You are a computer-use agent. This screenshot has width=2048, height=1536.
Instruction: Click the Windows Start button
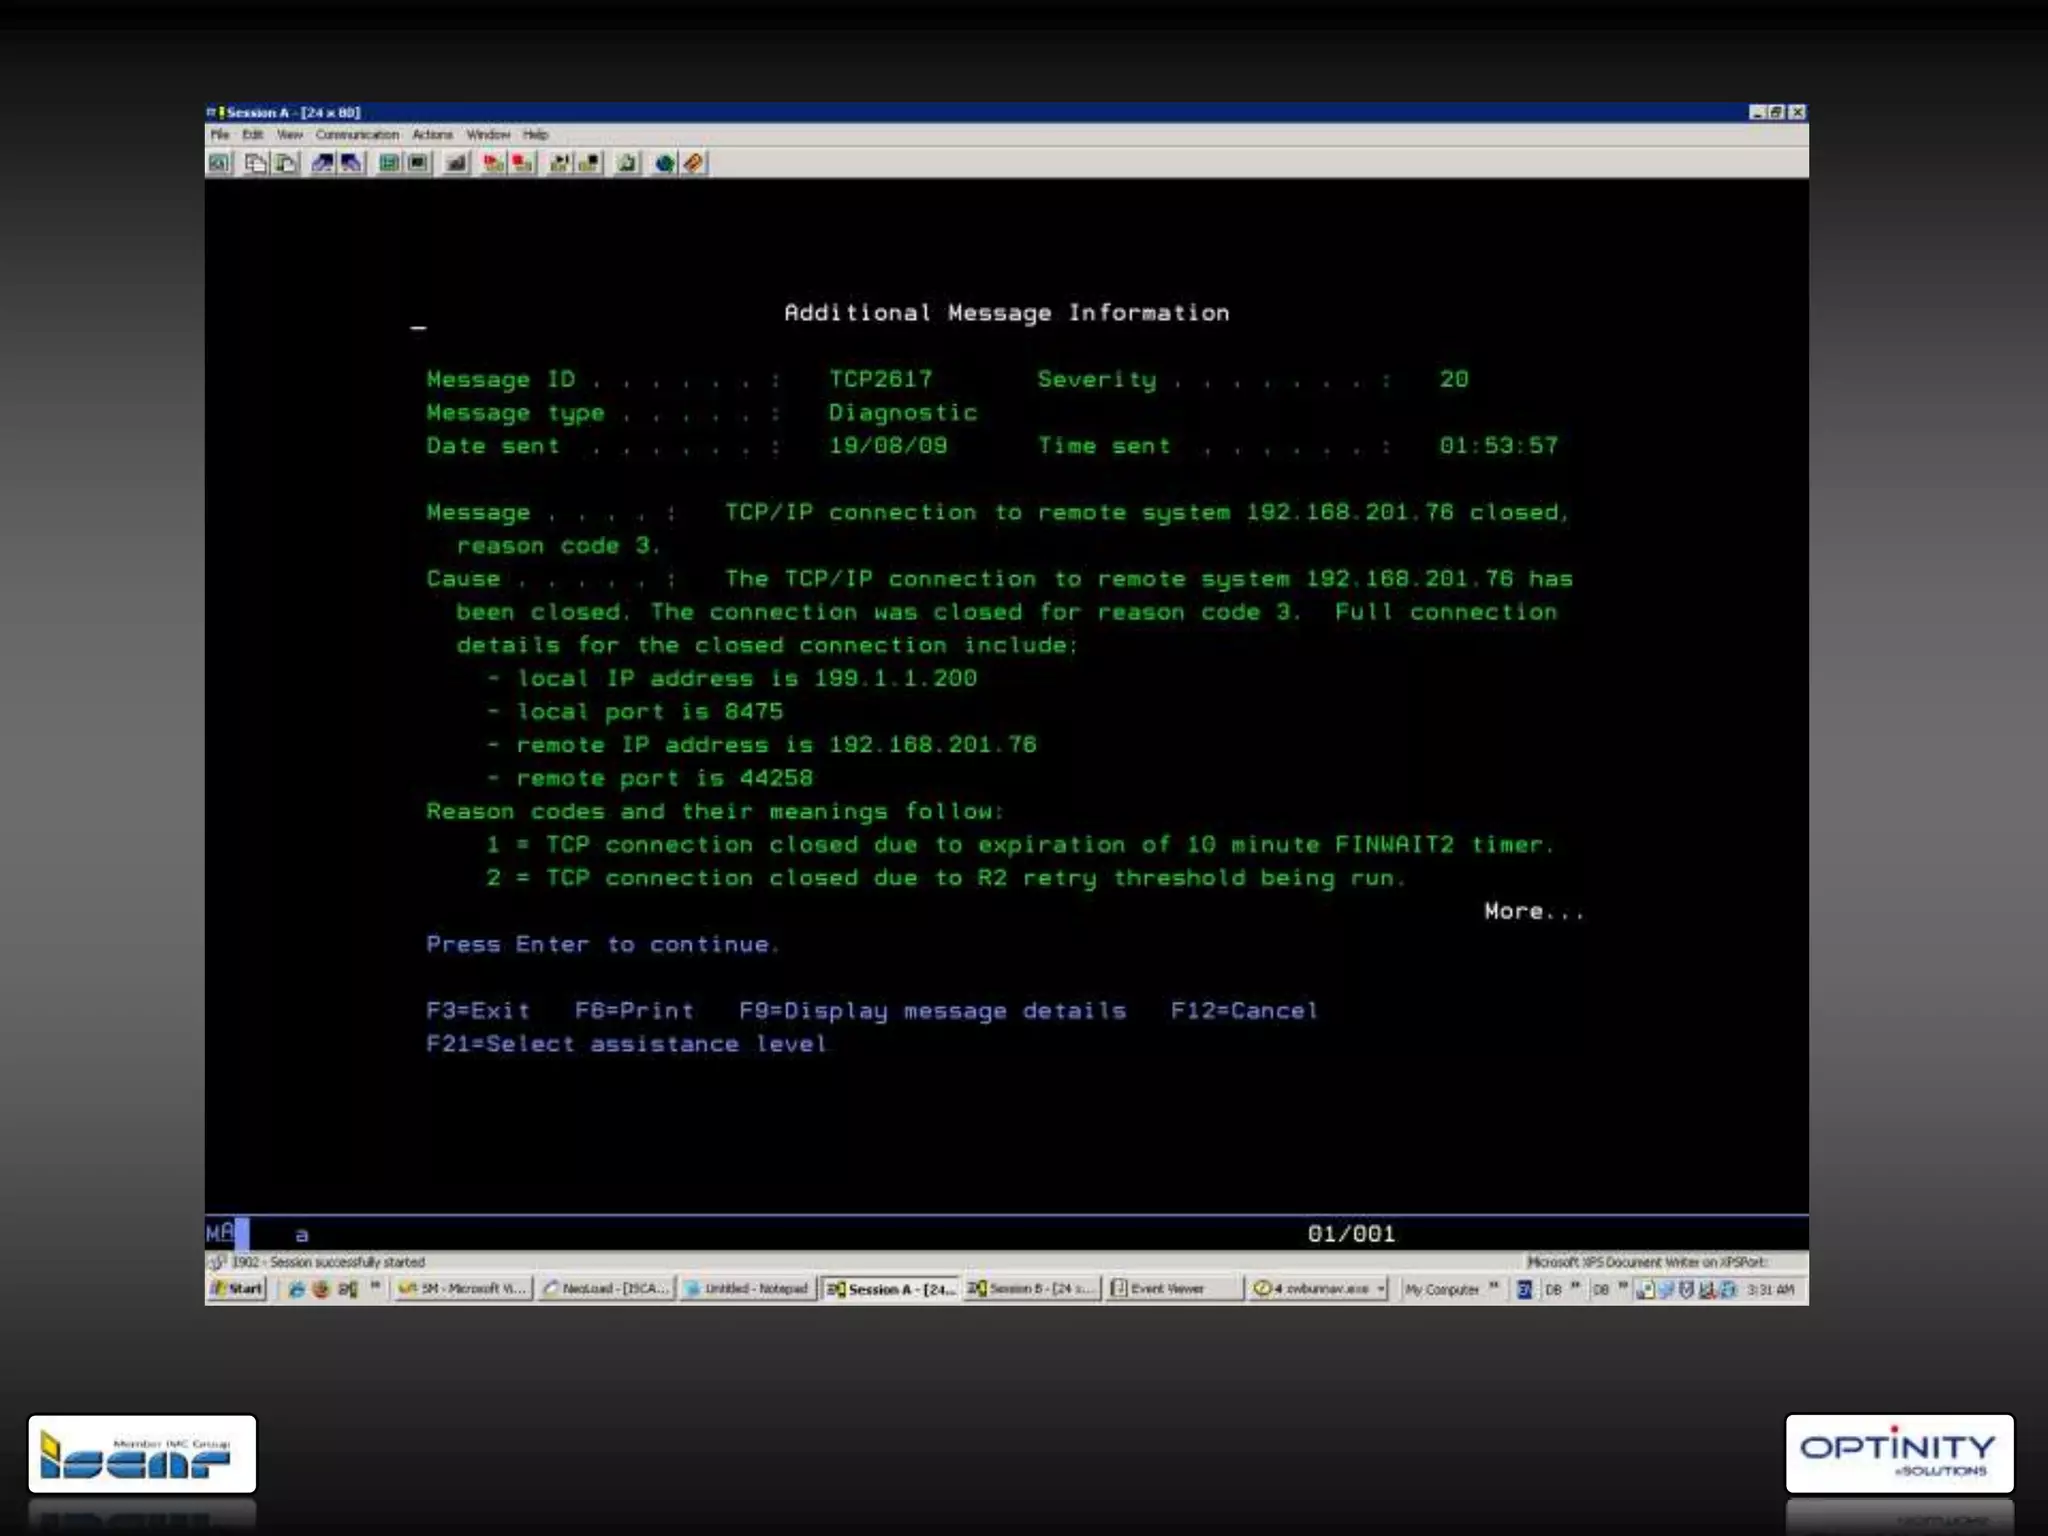237,1288
